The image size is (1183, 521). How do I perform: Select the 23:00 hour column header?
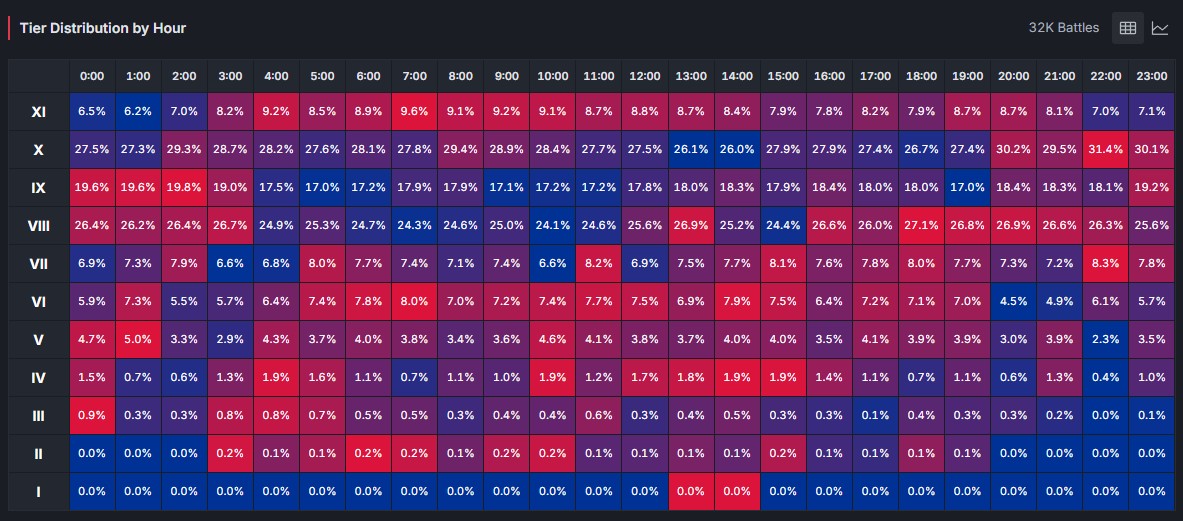coord(1151,76)
